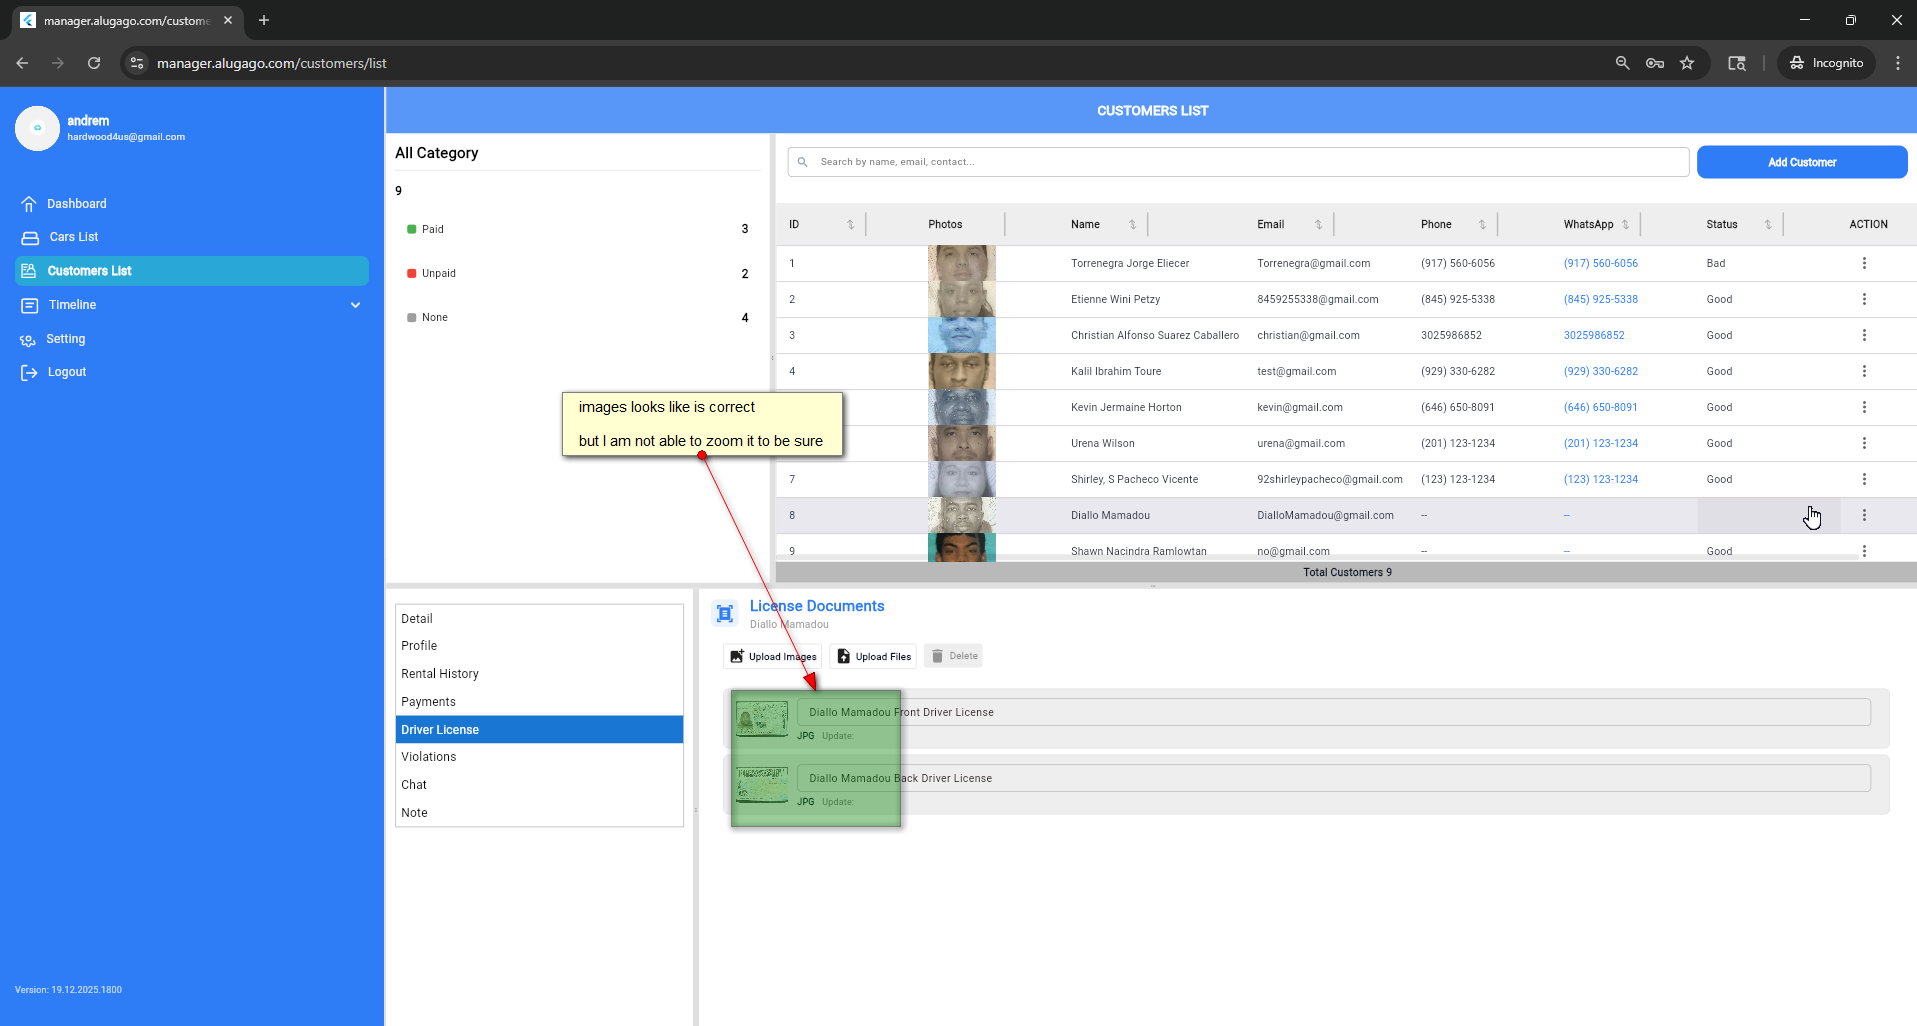Image resolution: width=1917 pixels, height=1026 pixels.
Task: Click the Cars List car icon
Action: pos(30,238)
